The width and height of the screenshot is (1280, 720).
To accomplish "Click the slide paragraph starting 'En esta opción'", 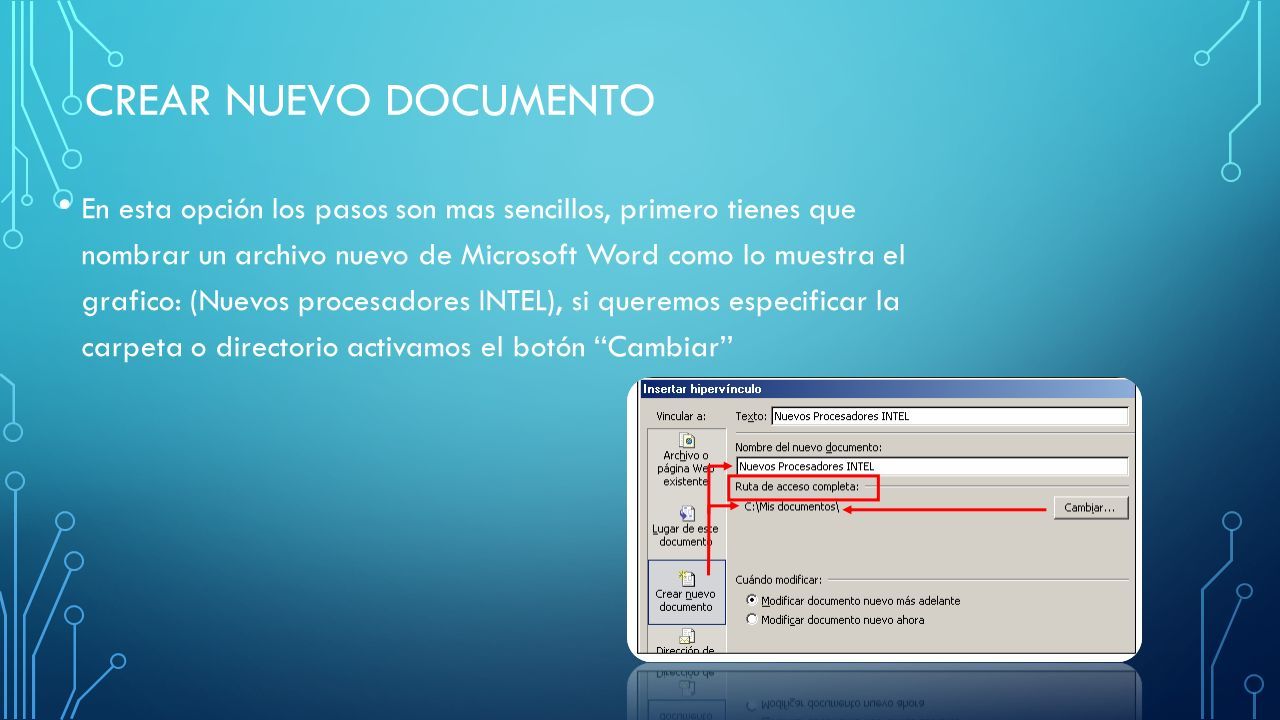I will (x=493, y=279).
